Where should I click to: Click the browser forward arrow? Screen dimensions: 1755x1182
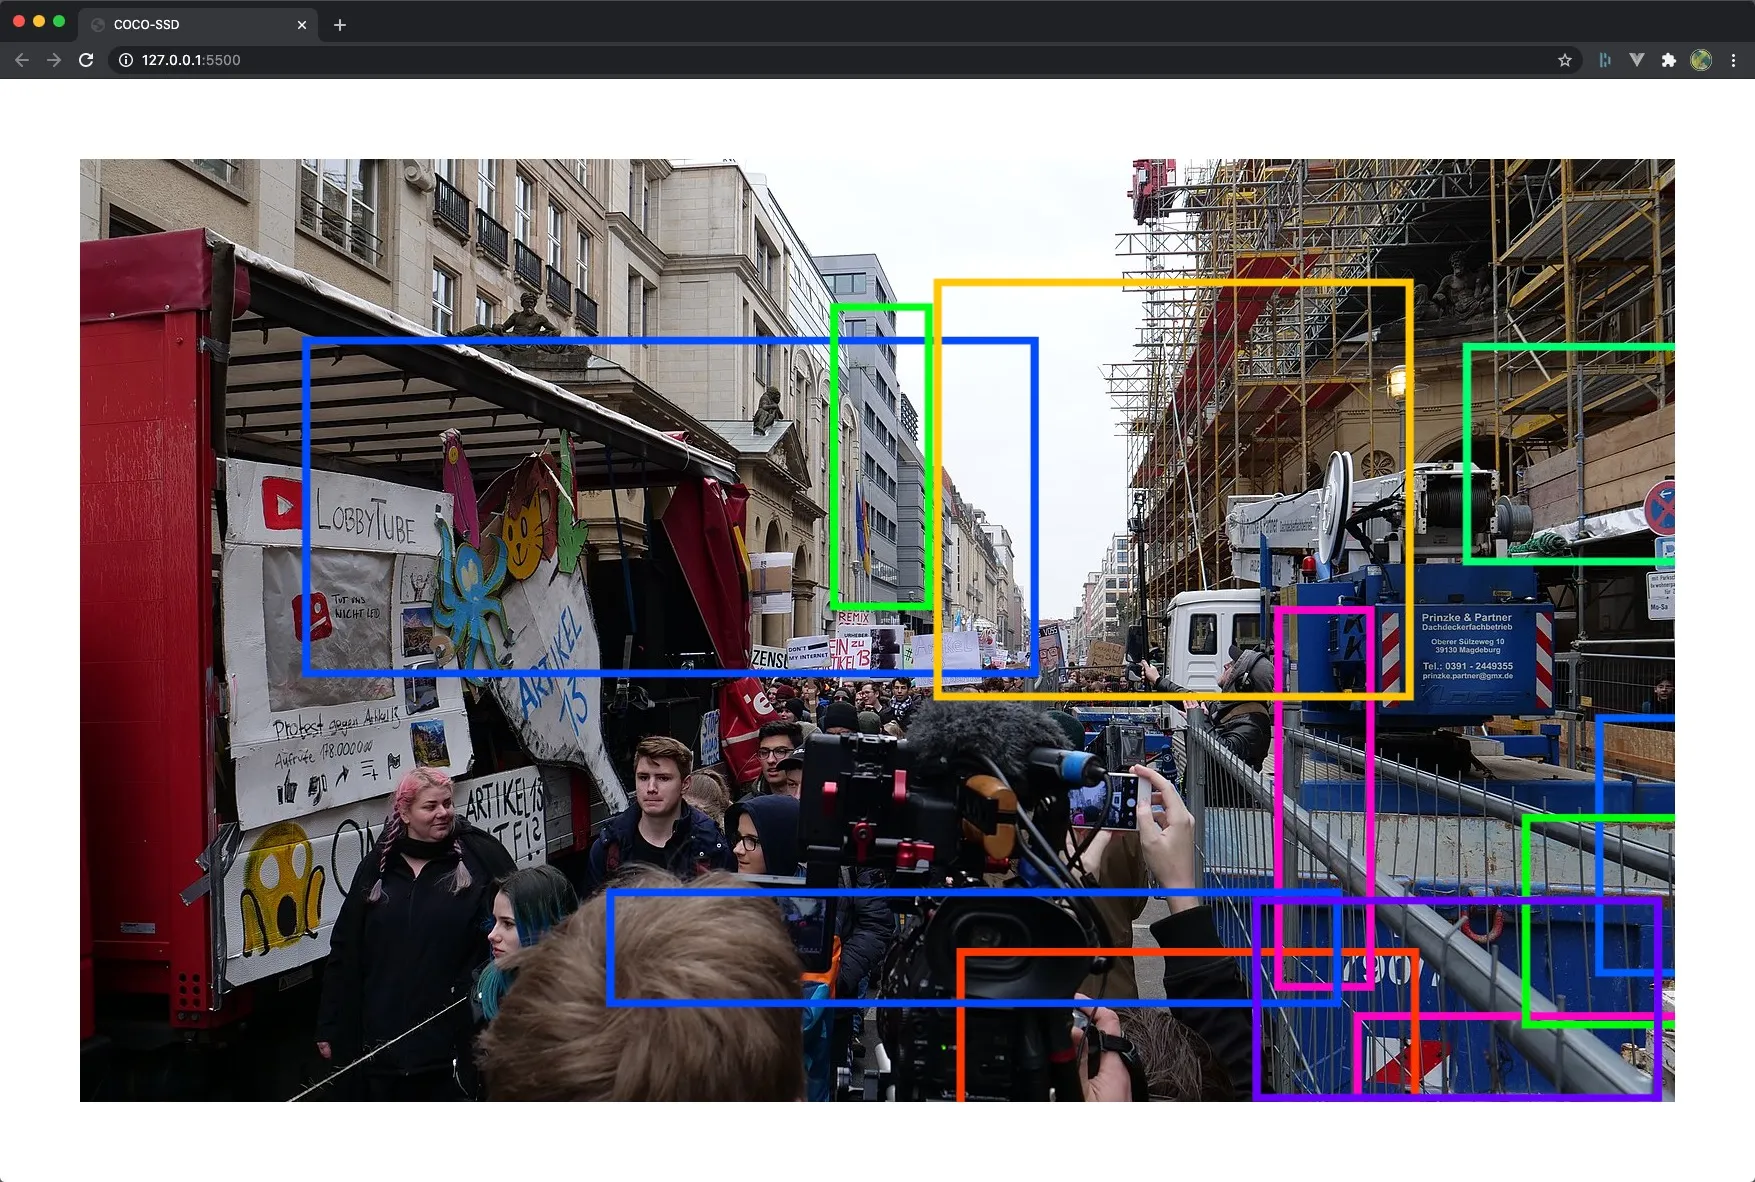coord(54,60)
